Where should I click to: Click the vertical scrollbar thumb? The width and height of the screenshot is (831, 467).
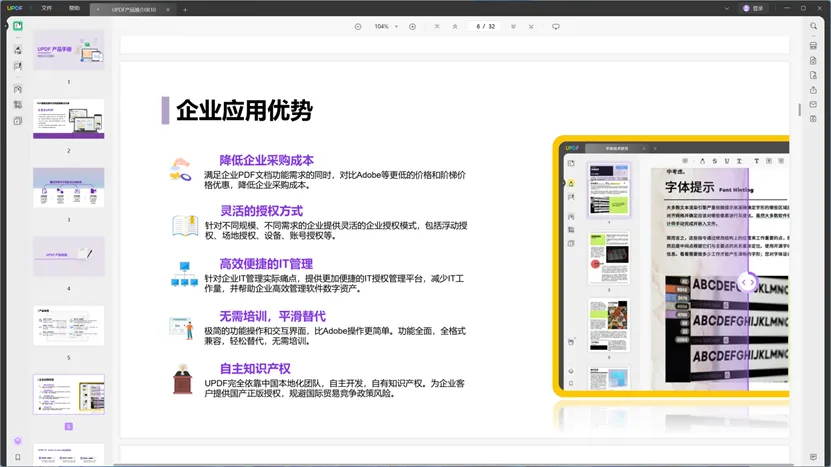coord(799,110)
